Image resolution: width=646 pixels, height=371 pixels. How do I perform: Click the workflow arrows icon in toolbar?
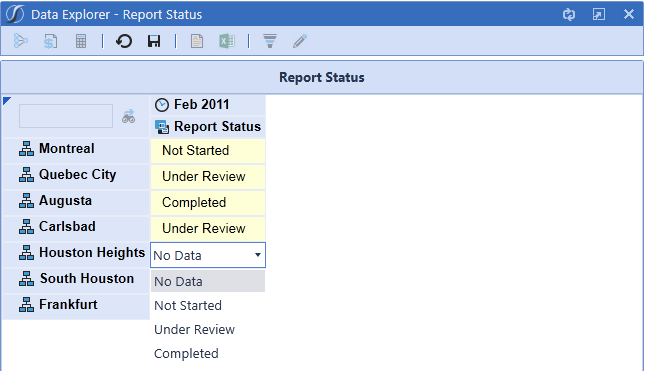[x=20, y=41]
